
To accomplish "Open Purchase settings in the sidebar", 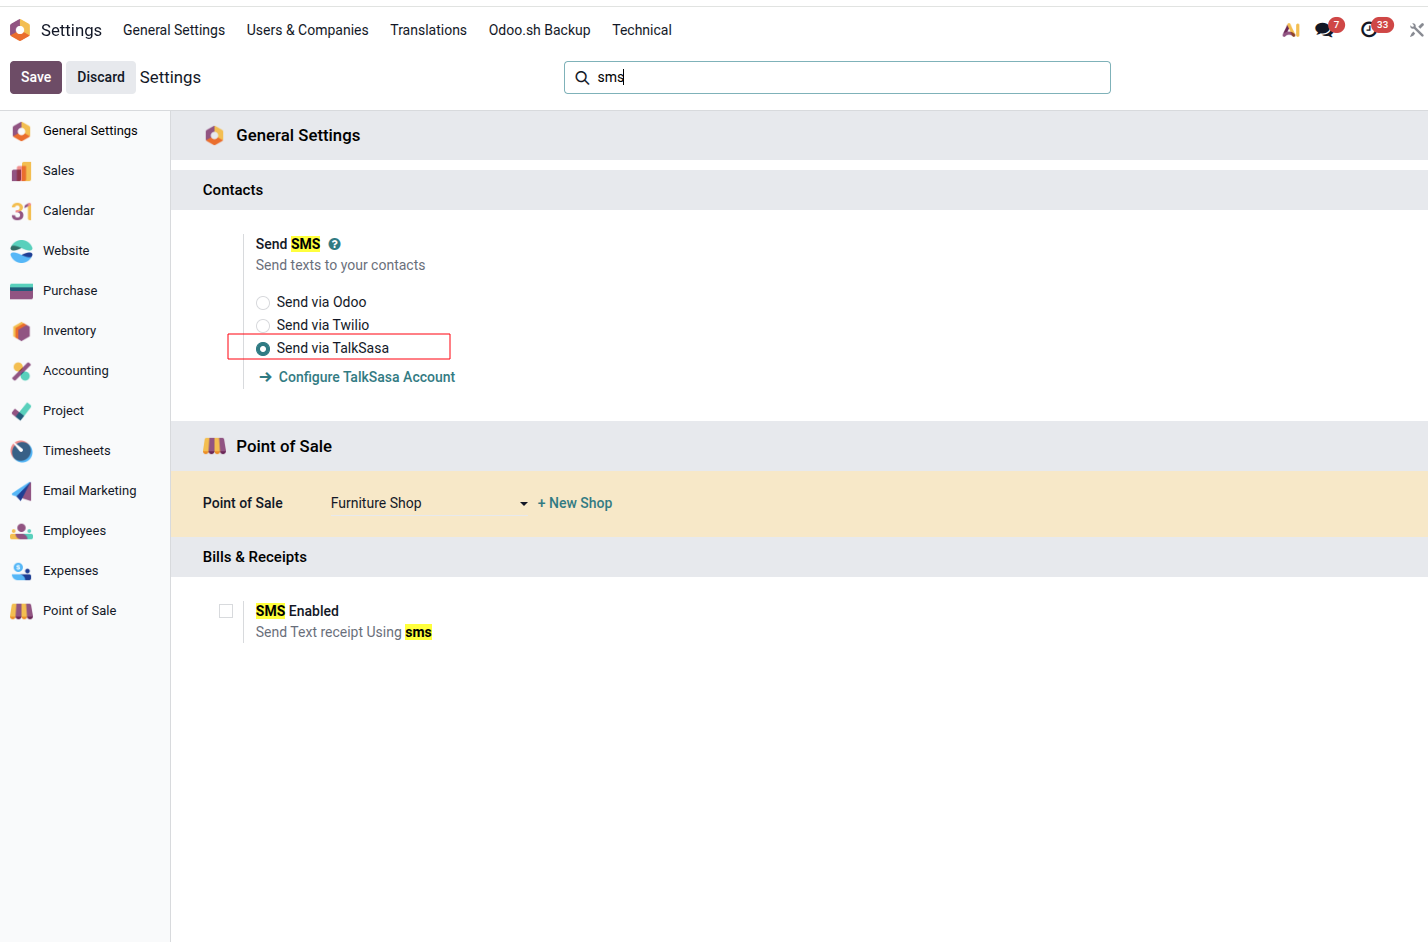I will pos(85,291).
